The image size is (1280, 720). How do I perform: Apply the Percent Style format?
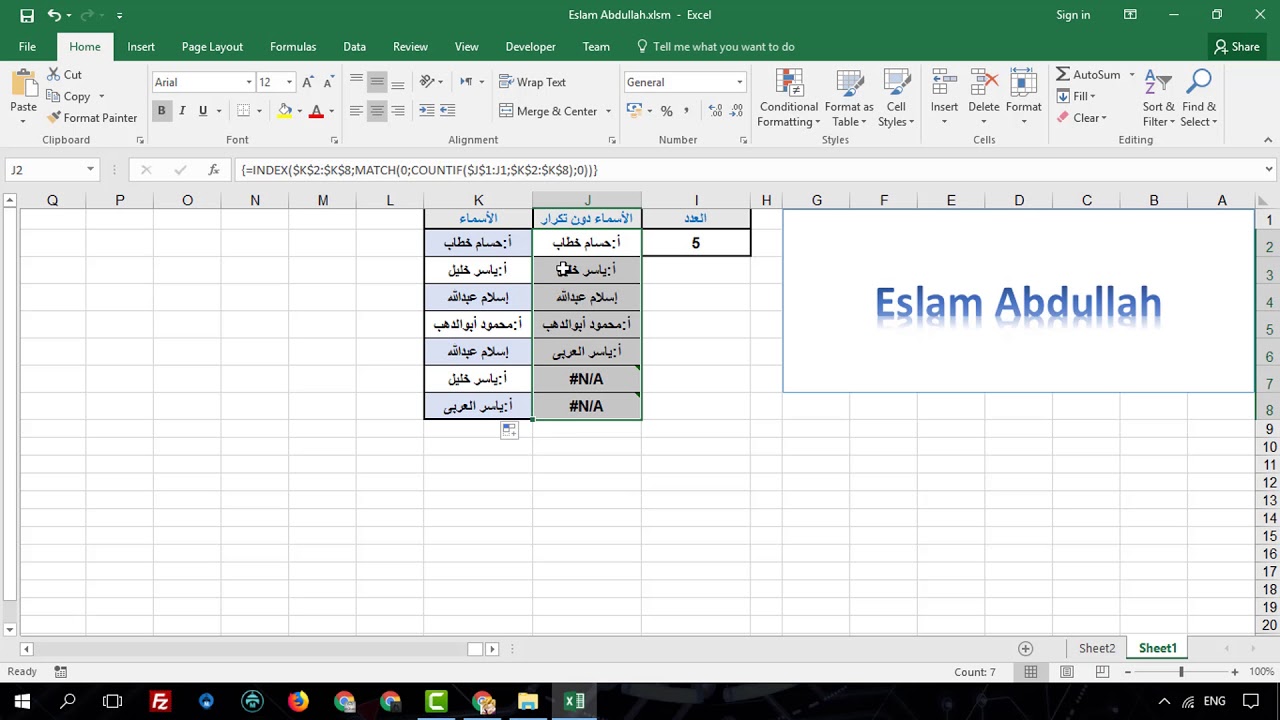666,111
